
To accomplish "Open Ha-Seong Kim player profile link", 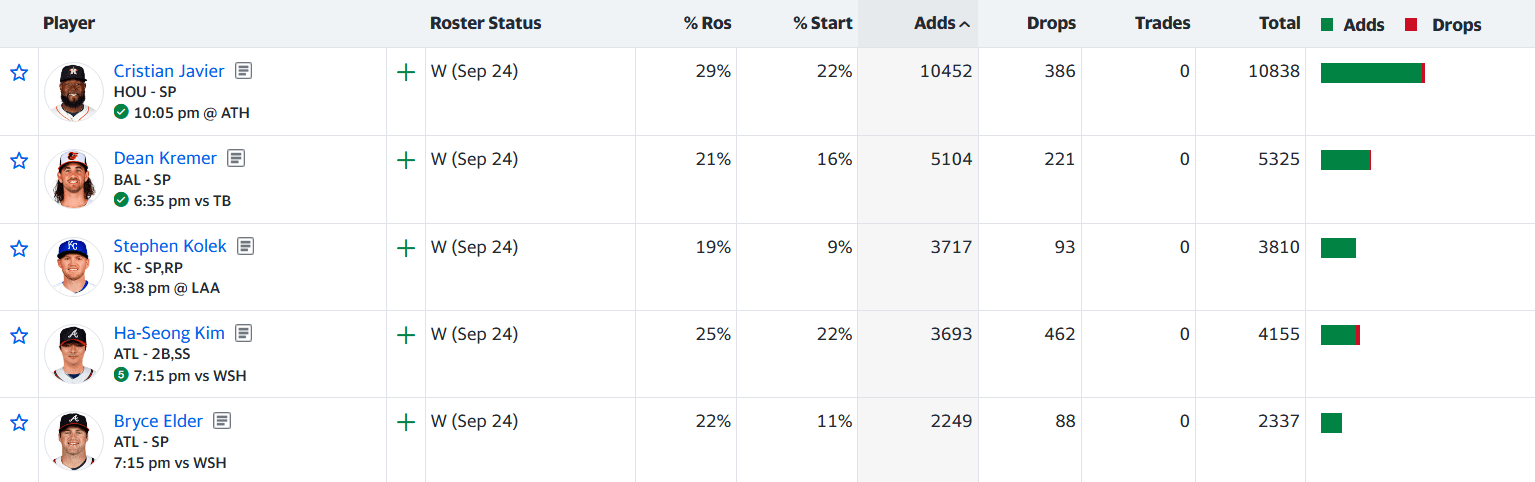I will pyautogui.click(x=169, y=333).
